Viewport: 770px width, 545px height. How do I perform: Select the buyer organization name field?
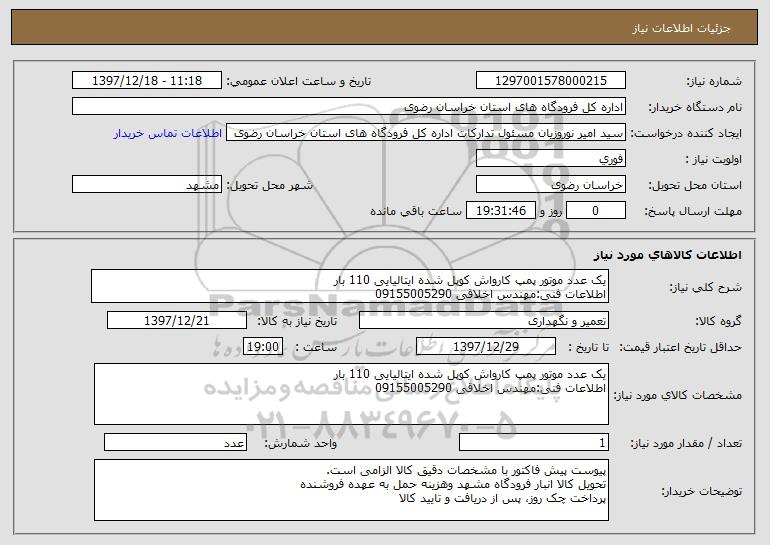coord(349,107)
